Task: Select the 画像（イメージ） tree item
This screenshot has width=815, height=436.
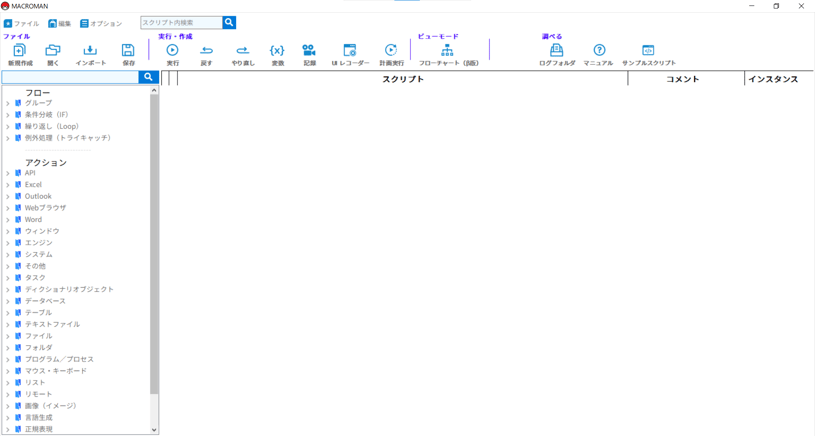Action: tap(51, 405)
